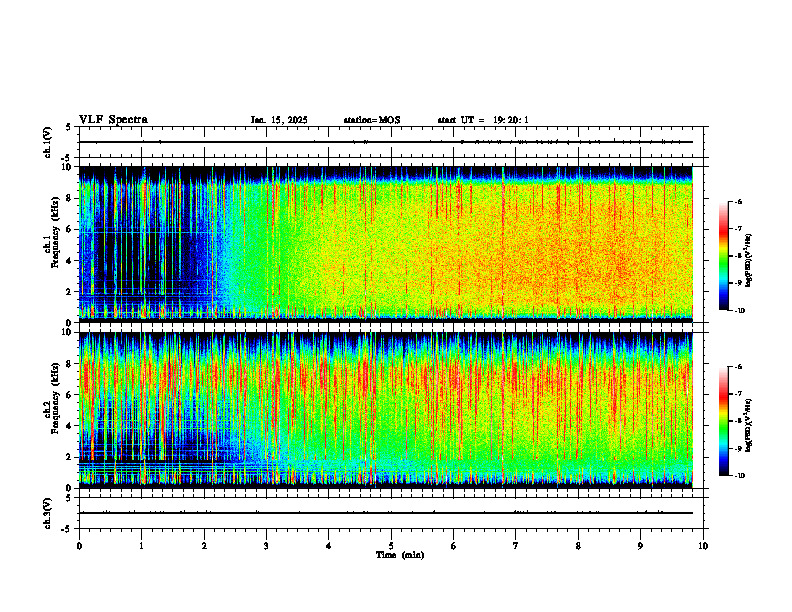Click the log(PSD) label beside ch.1 color bar

[x=749, y=261]
